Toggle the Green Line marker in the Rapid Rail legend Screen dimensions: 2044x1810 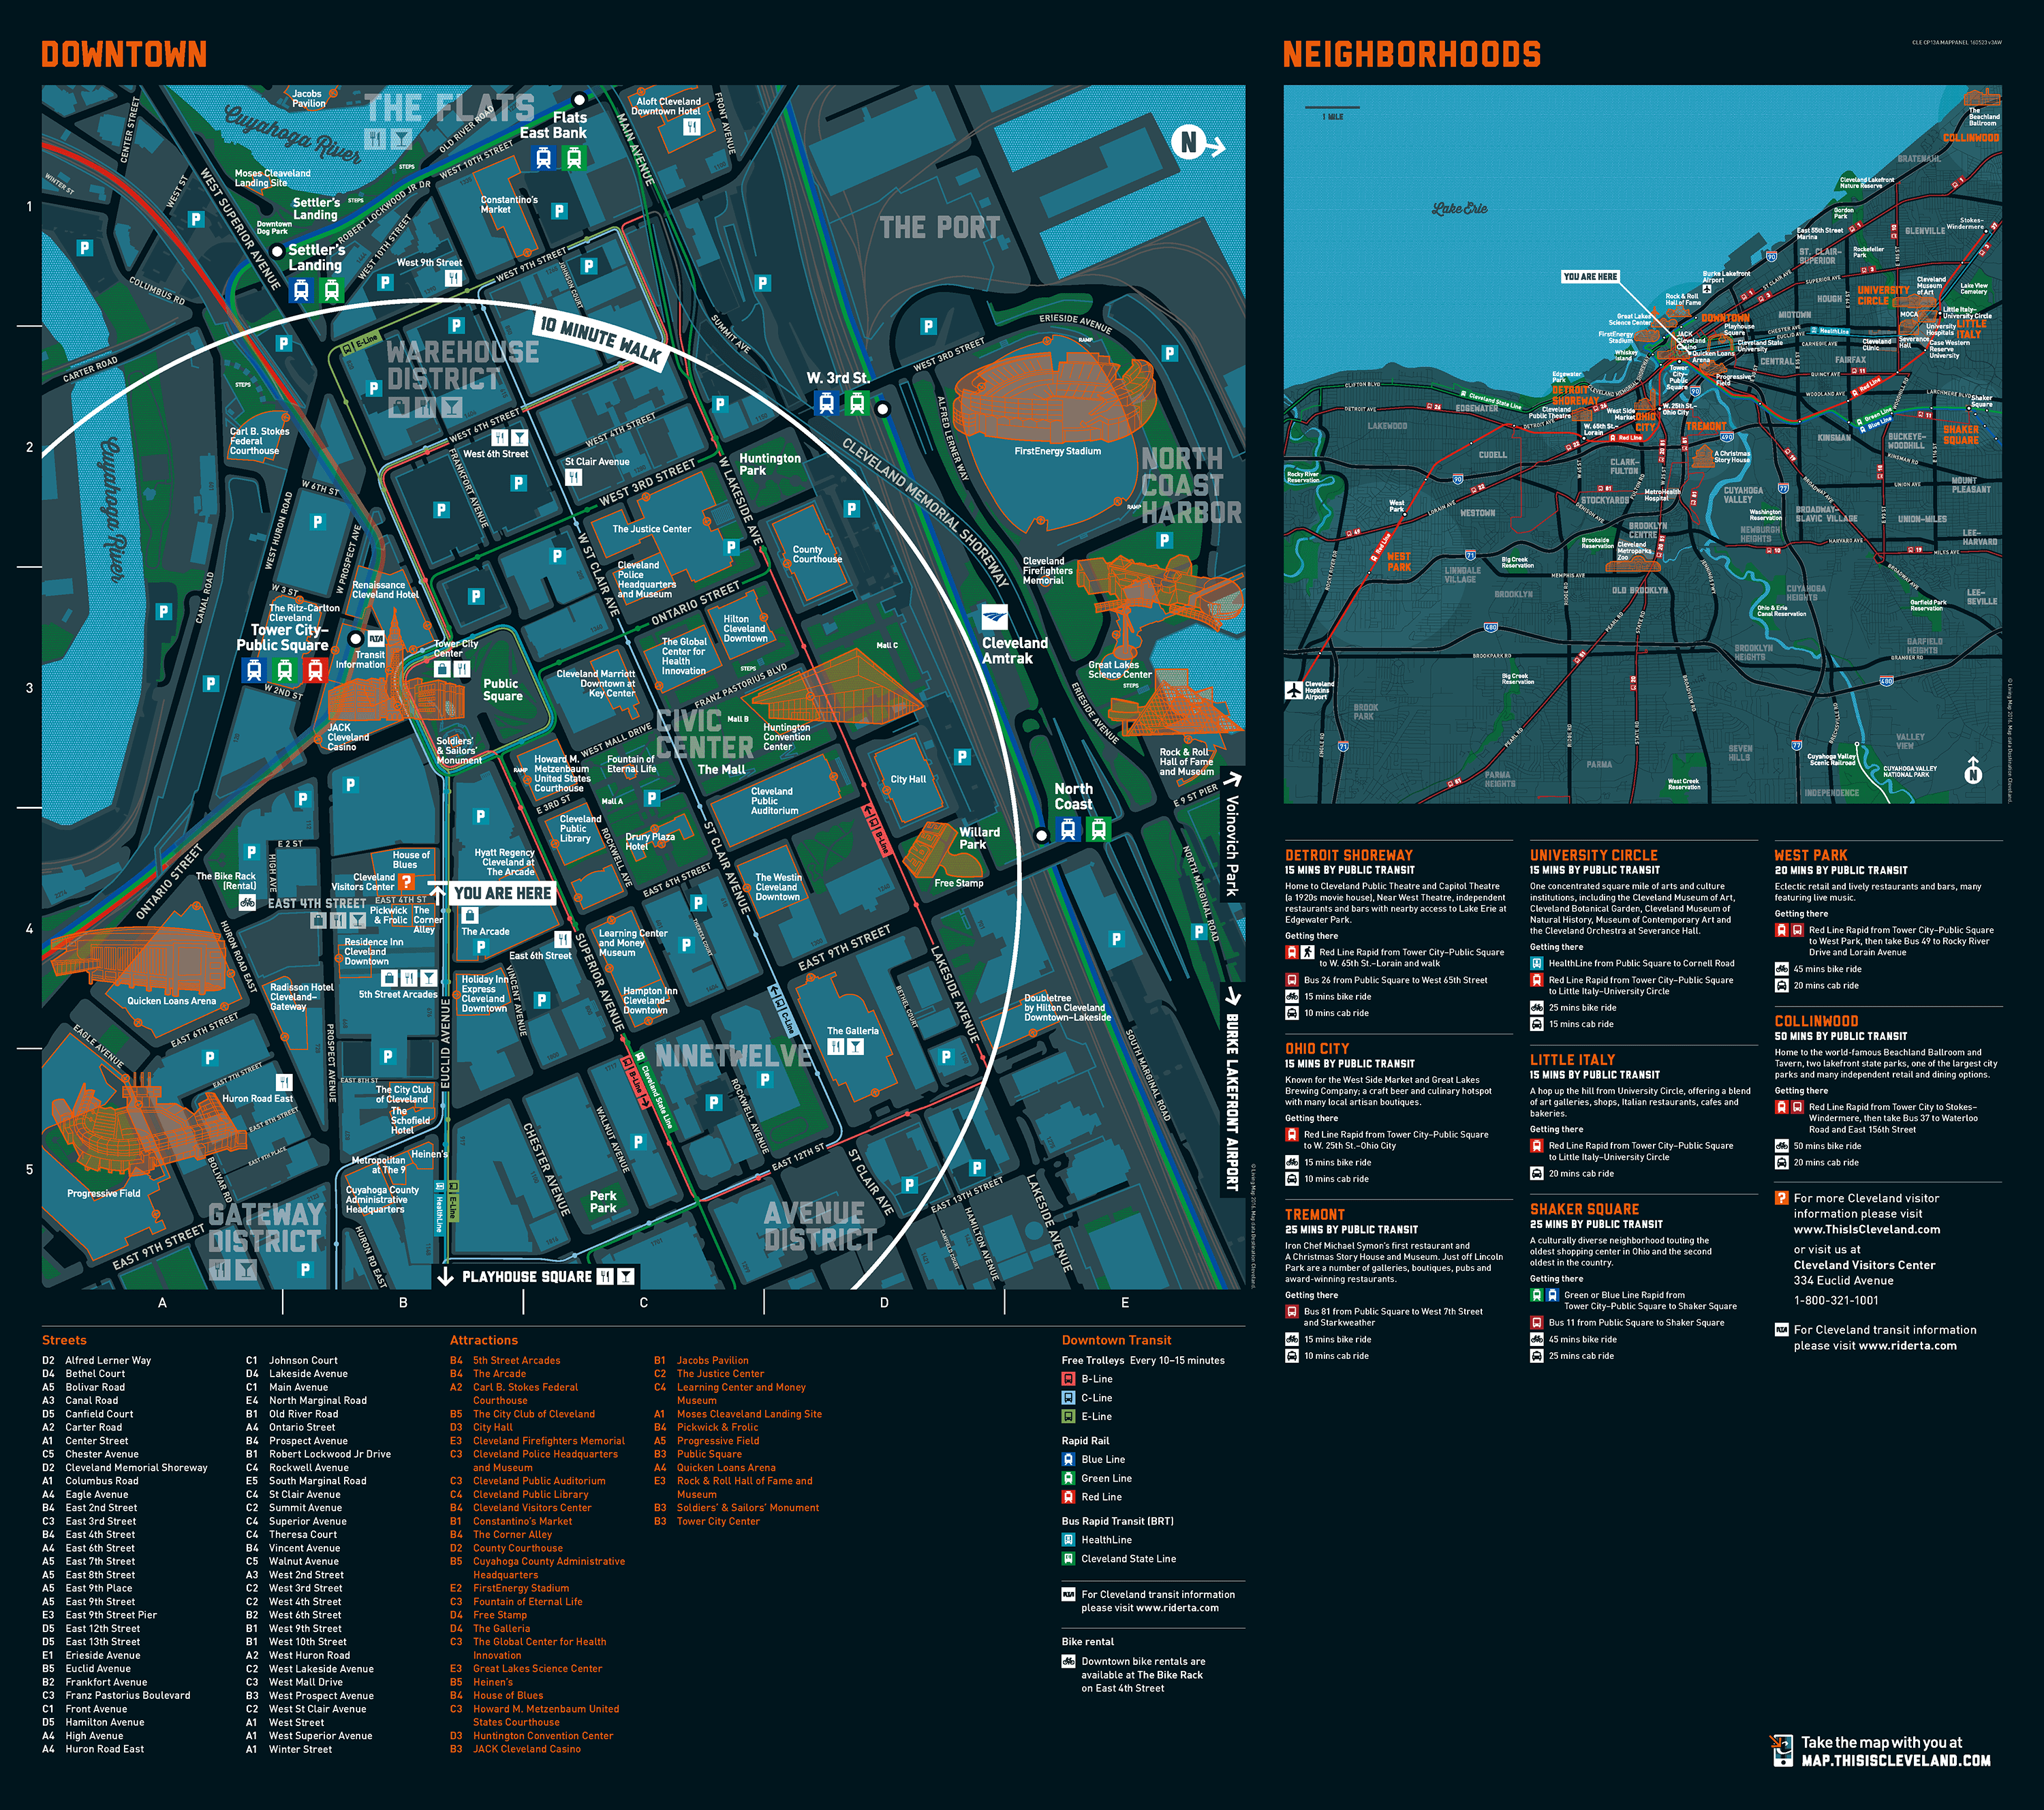pos(1069,1477)
